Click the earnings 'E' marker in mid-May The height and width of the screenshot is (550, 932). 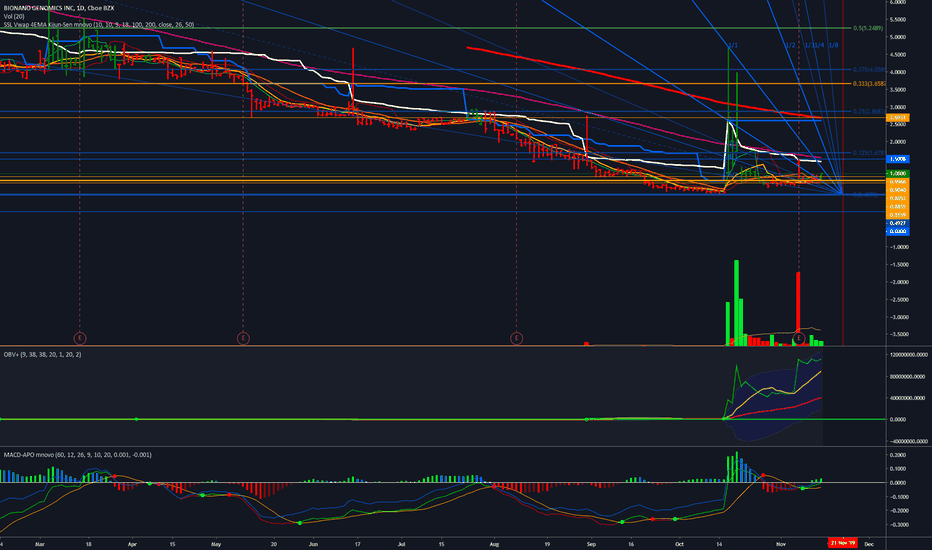point(243,338)
